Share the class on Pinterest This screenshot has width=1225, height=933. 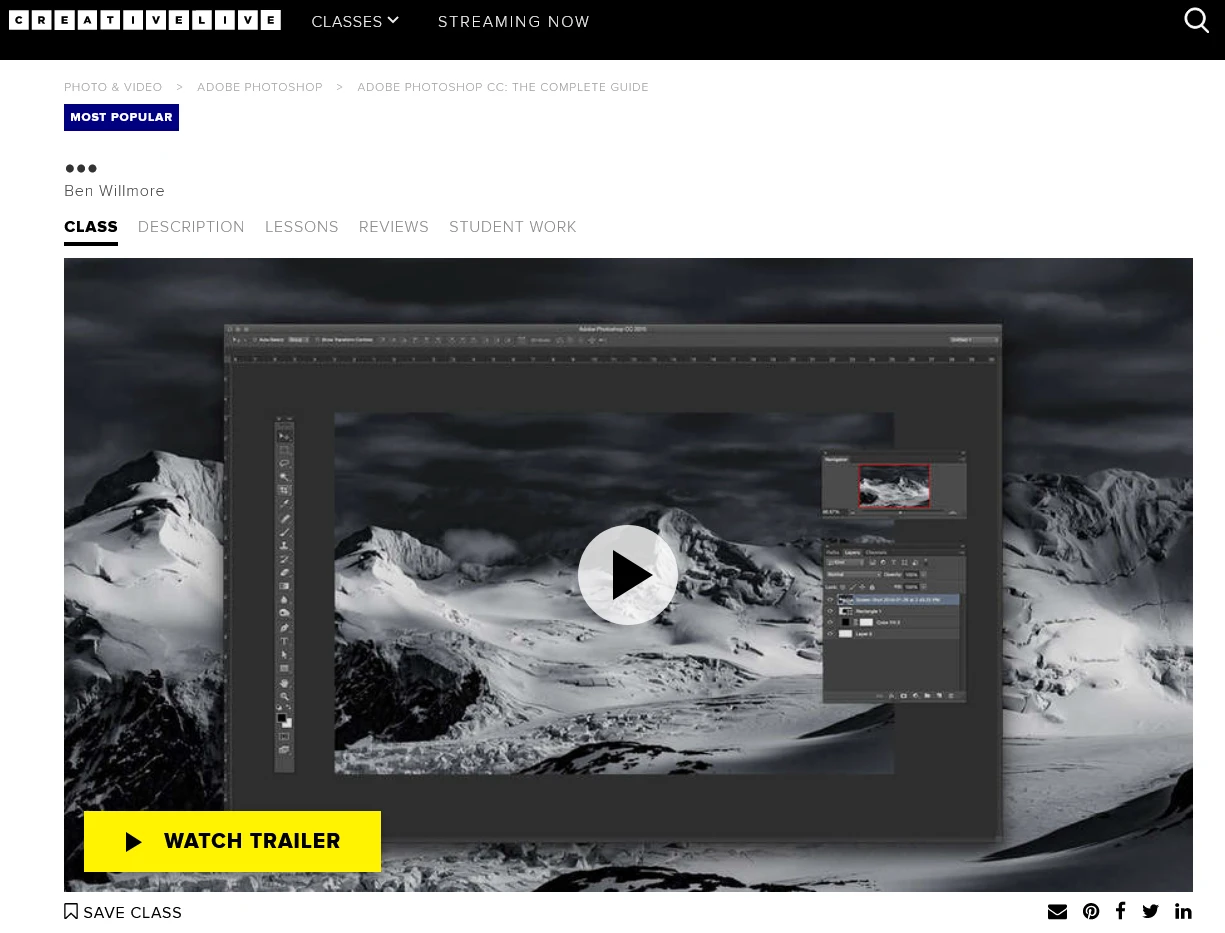(x=1091, y=912)
